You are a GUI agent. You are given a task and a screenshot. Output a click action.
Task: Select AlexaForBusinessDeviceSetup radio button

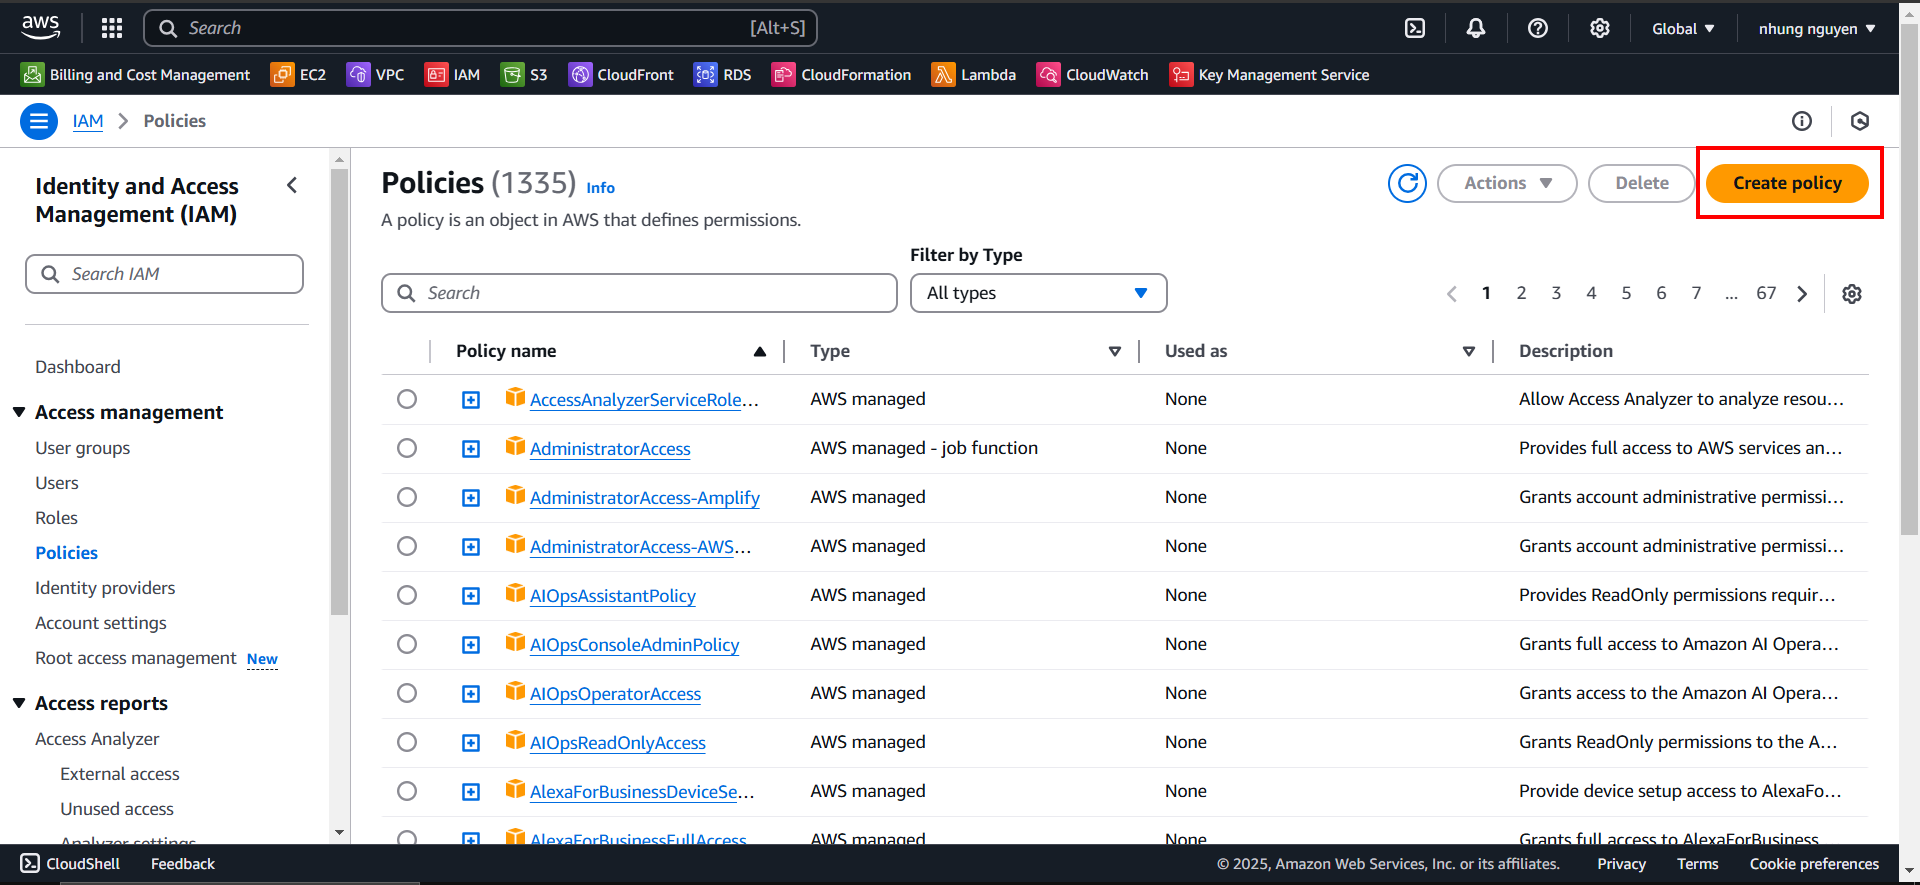tap(407, 791)
